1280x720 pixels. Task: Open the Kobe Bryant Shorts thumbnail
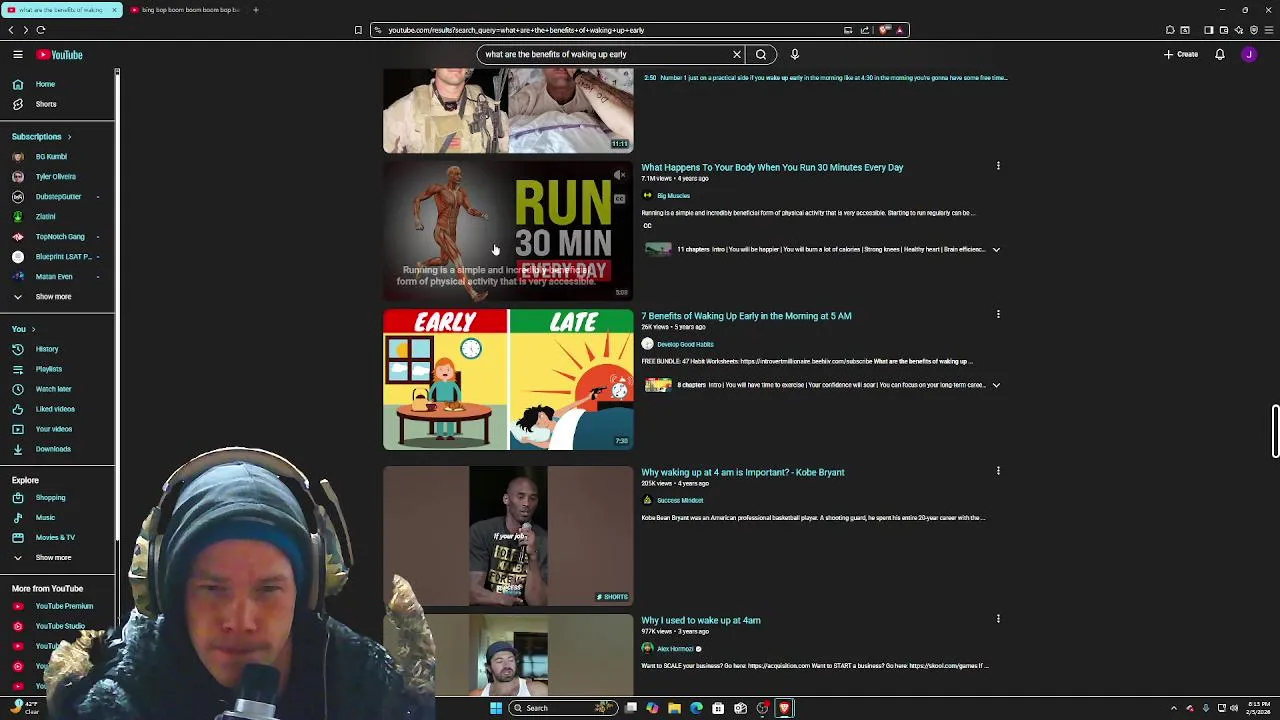[508, 536]
